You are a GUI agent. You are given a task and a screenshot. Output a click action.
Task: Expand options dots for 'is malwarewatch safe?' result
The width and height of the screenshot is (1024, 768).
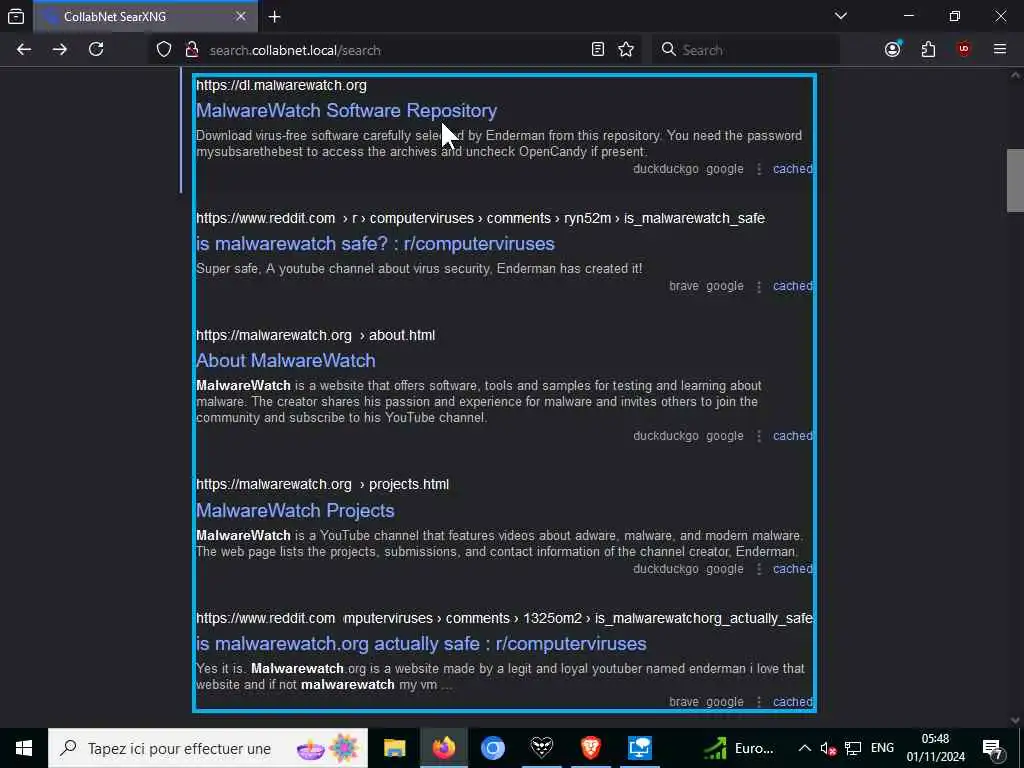[759, 286]
